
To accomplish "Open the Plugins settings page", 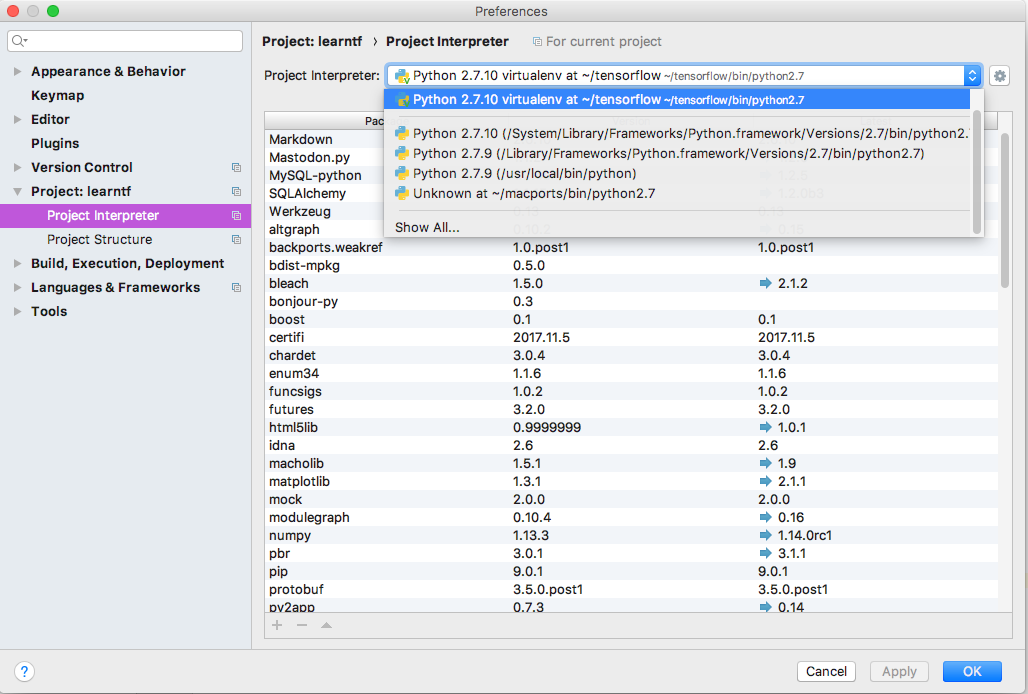I will point(55,143).
